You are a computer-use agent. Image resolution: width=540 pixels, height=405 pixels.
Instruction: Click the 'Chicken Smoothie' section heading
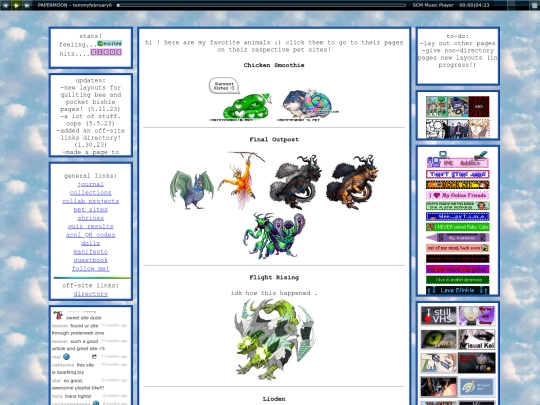click(x=274, y=65)
